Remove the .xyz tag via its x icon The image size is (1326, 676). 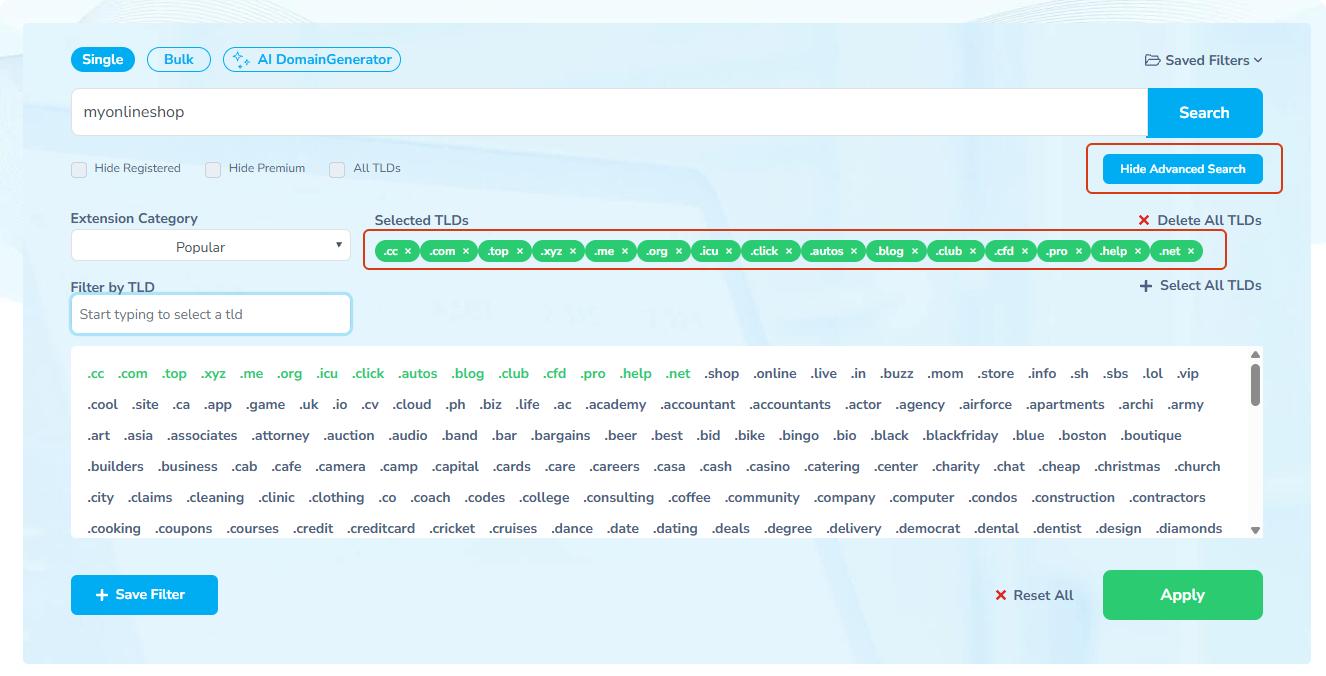tap(573, 252)
